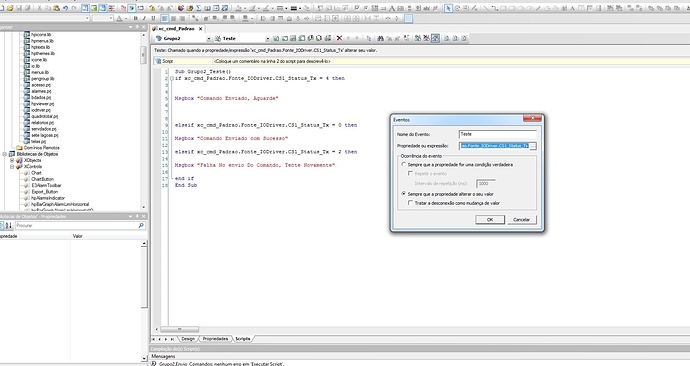Select 'alterar o seu valor' radio option
The image size is (690, 366).
point(403,194)
